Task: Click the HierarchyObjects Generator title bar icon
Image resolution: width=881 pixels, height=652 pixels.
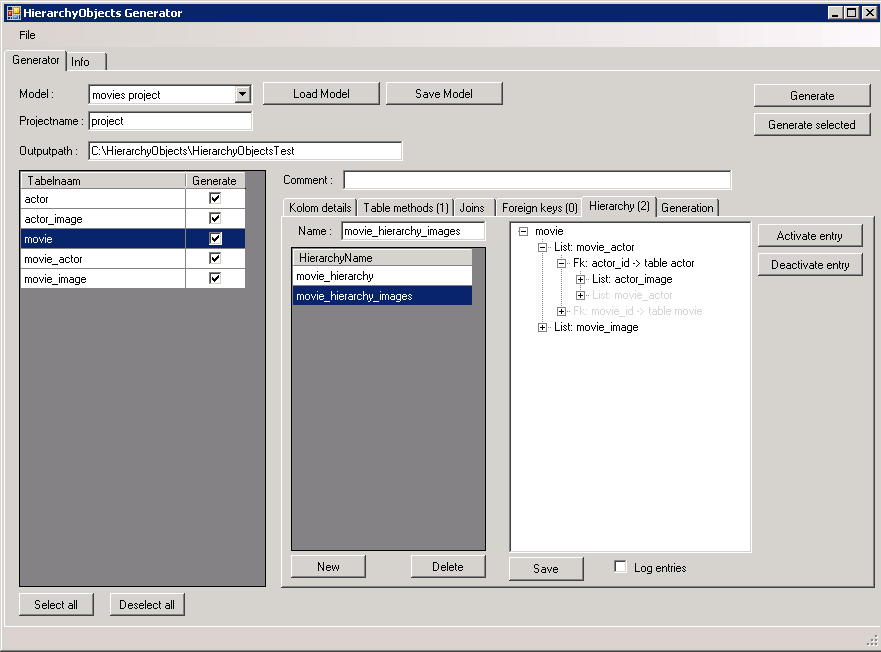Action: click(13, 13)
